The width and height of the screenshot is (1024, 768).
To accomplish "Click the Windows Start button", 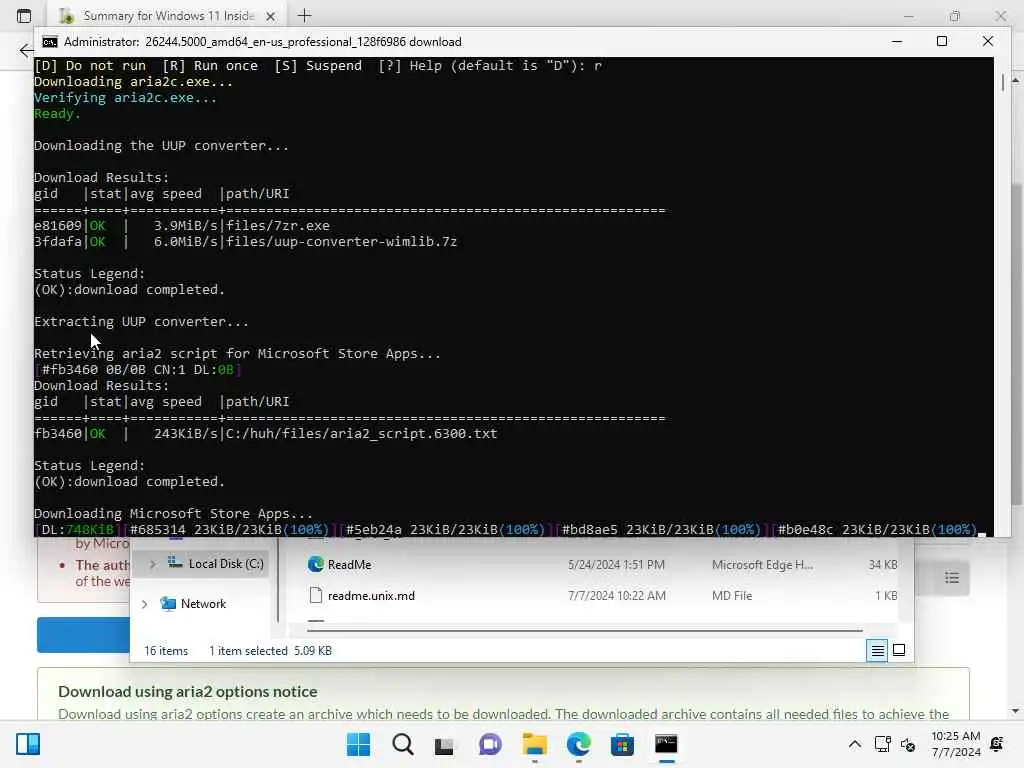I will click(x=358, y=744).
